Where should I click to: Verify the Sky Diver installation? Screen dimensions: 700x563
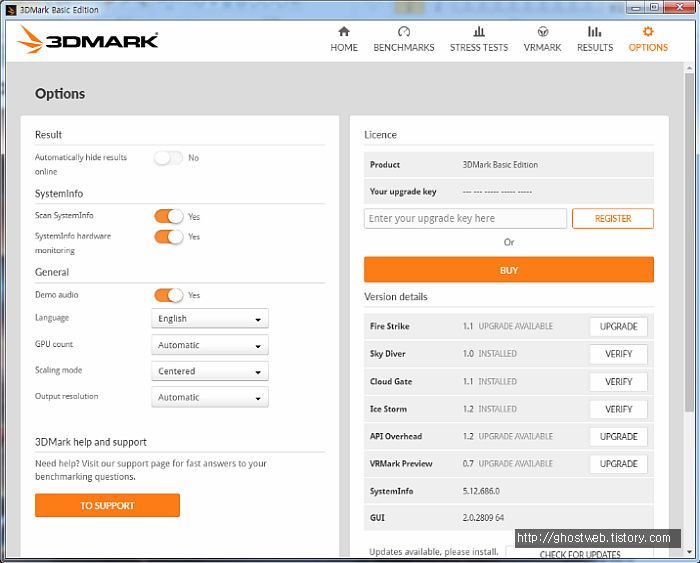click(618, 354)
